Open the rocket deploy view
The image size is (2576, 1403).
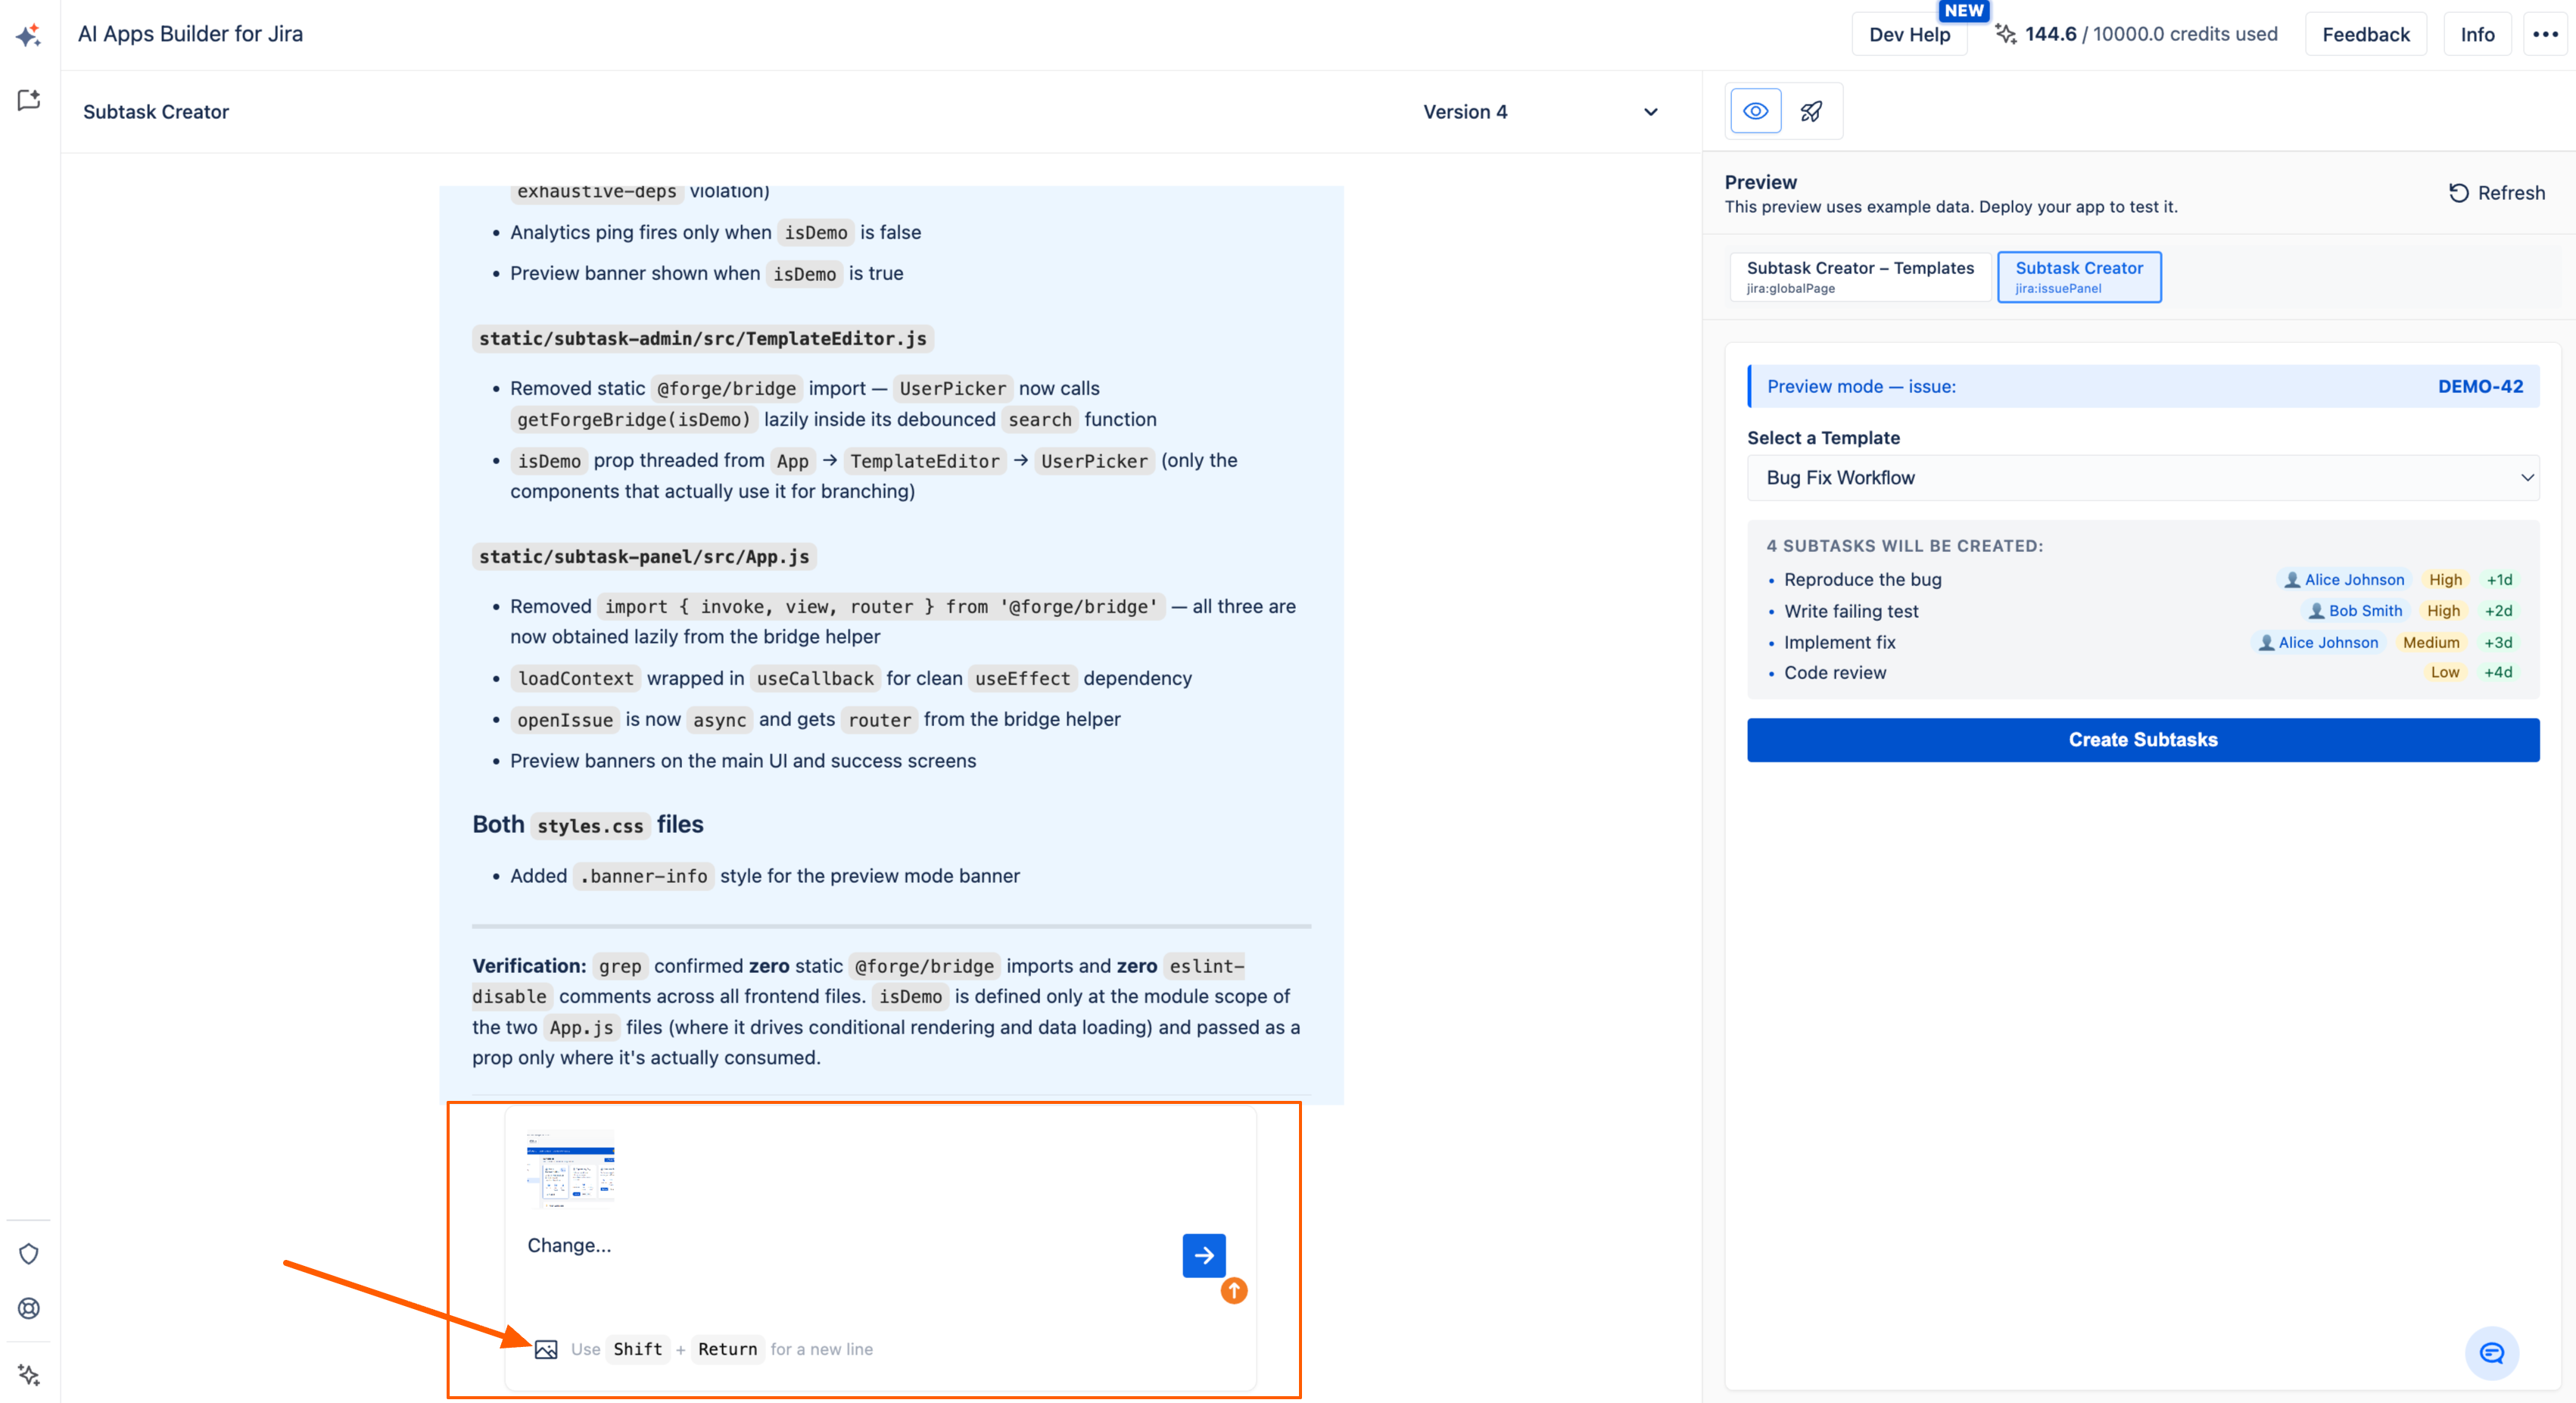click(1811, 111)
